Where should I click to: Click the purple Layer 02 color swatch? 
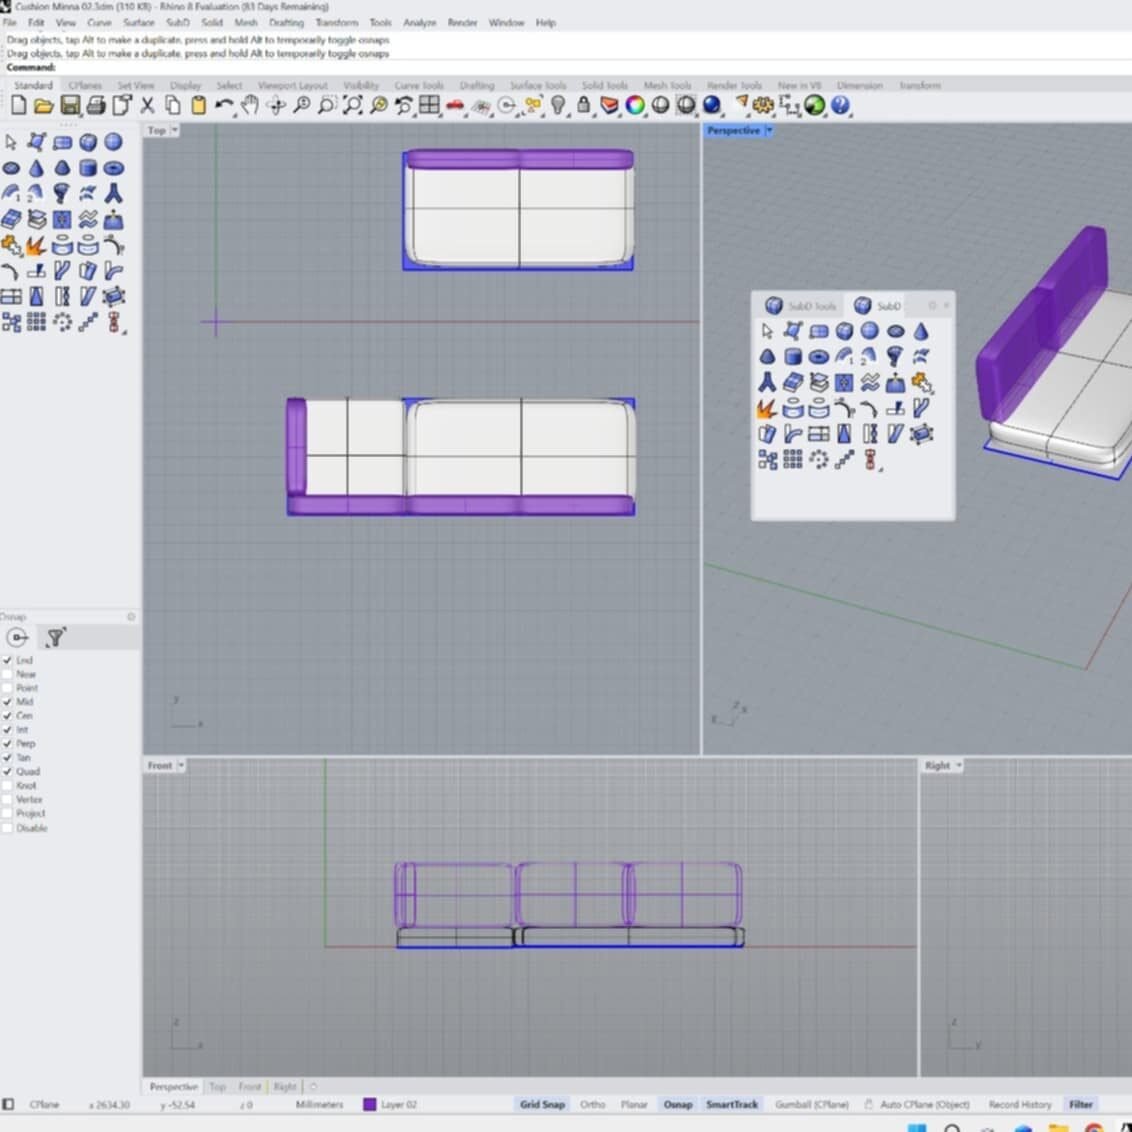click(x=368, y=1104)
